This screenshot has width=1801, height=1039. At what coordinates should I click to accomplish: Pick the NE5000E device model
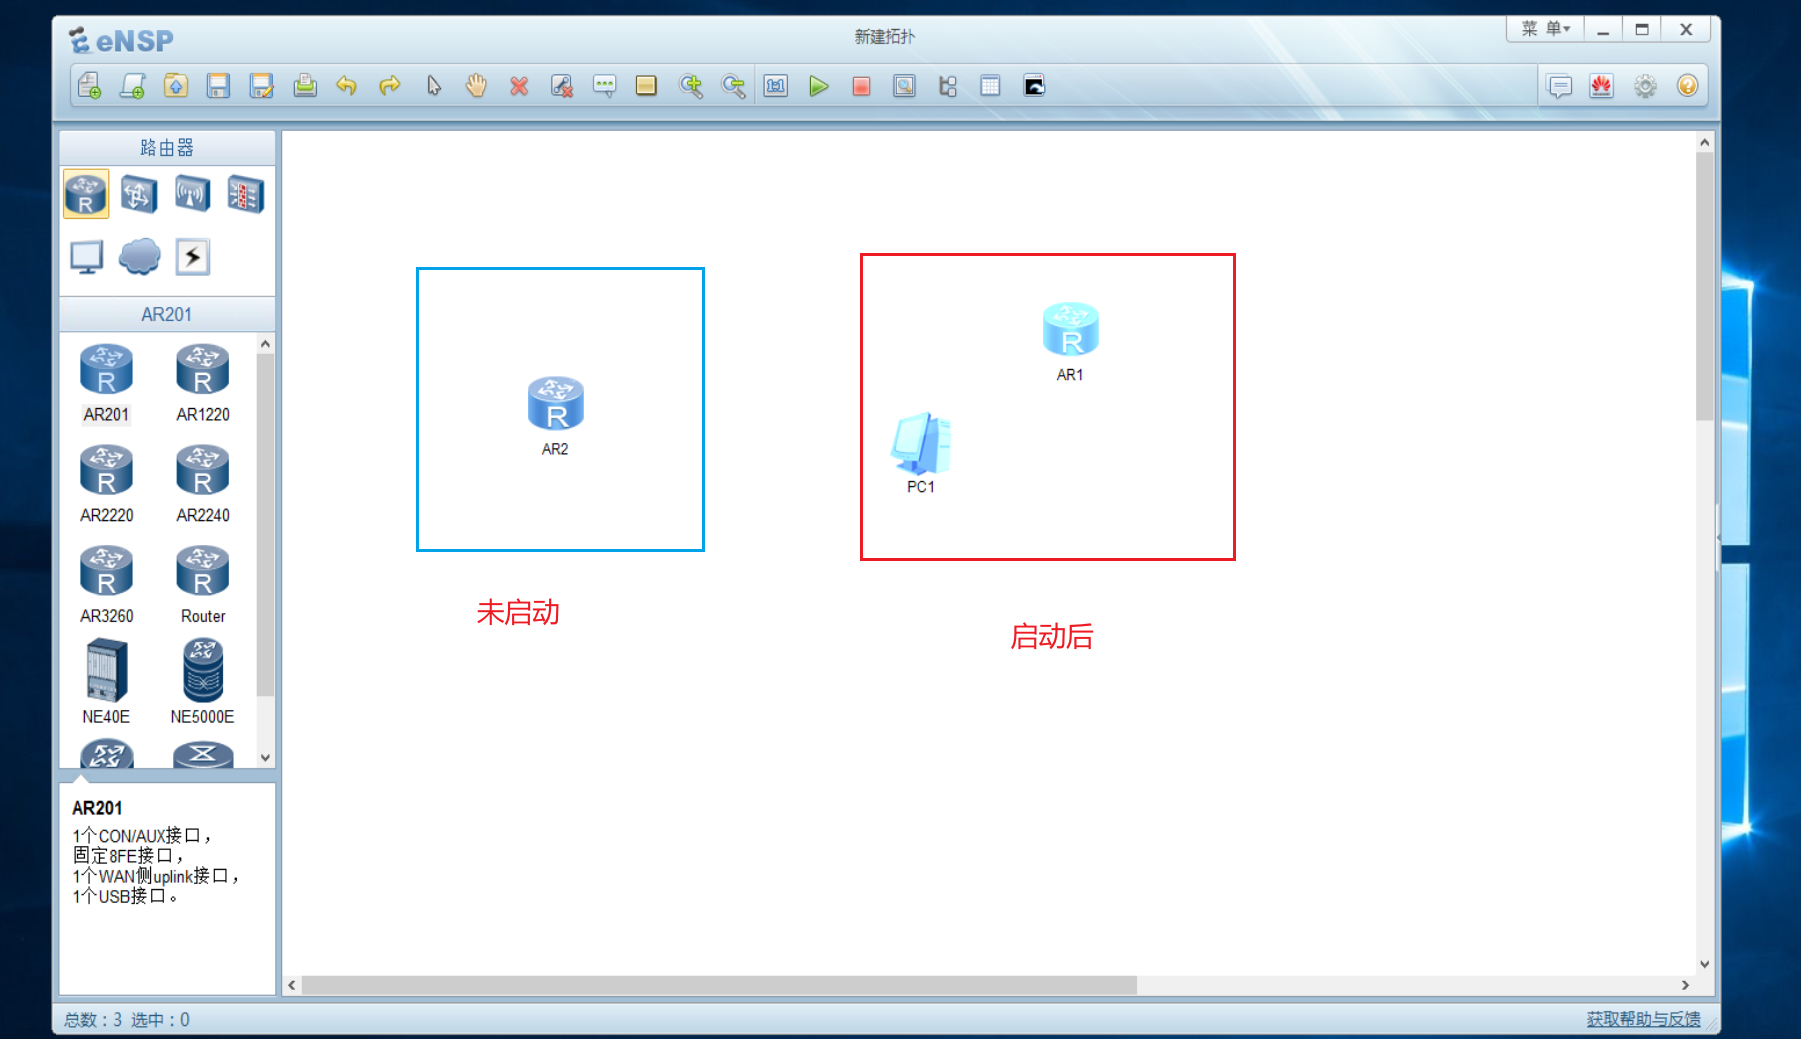(x=203, y=682)
